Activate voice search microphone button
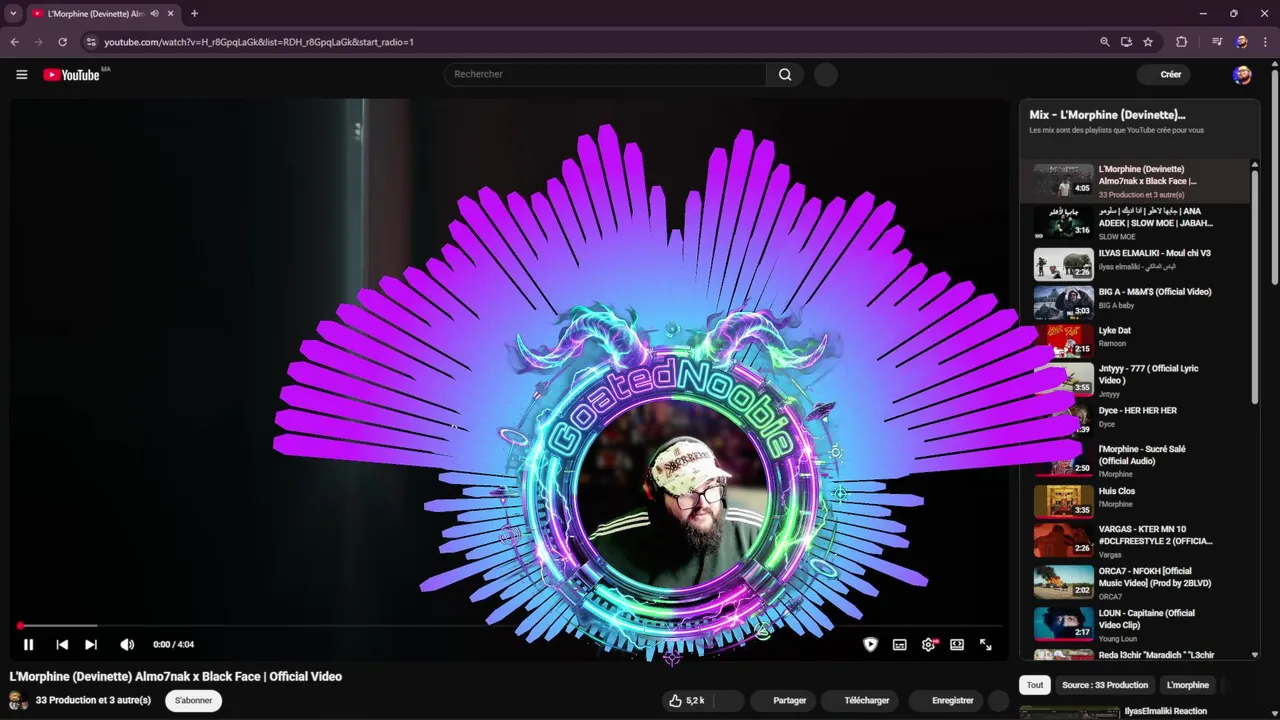Image resolution: width=1280 pixels, height=720 pixels. tap(825, 74)
